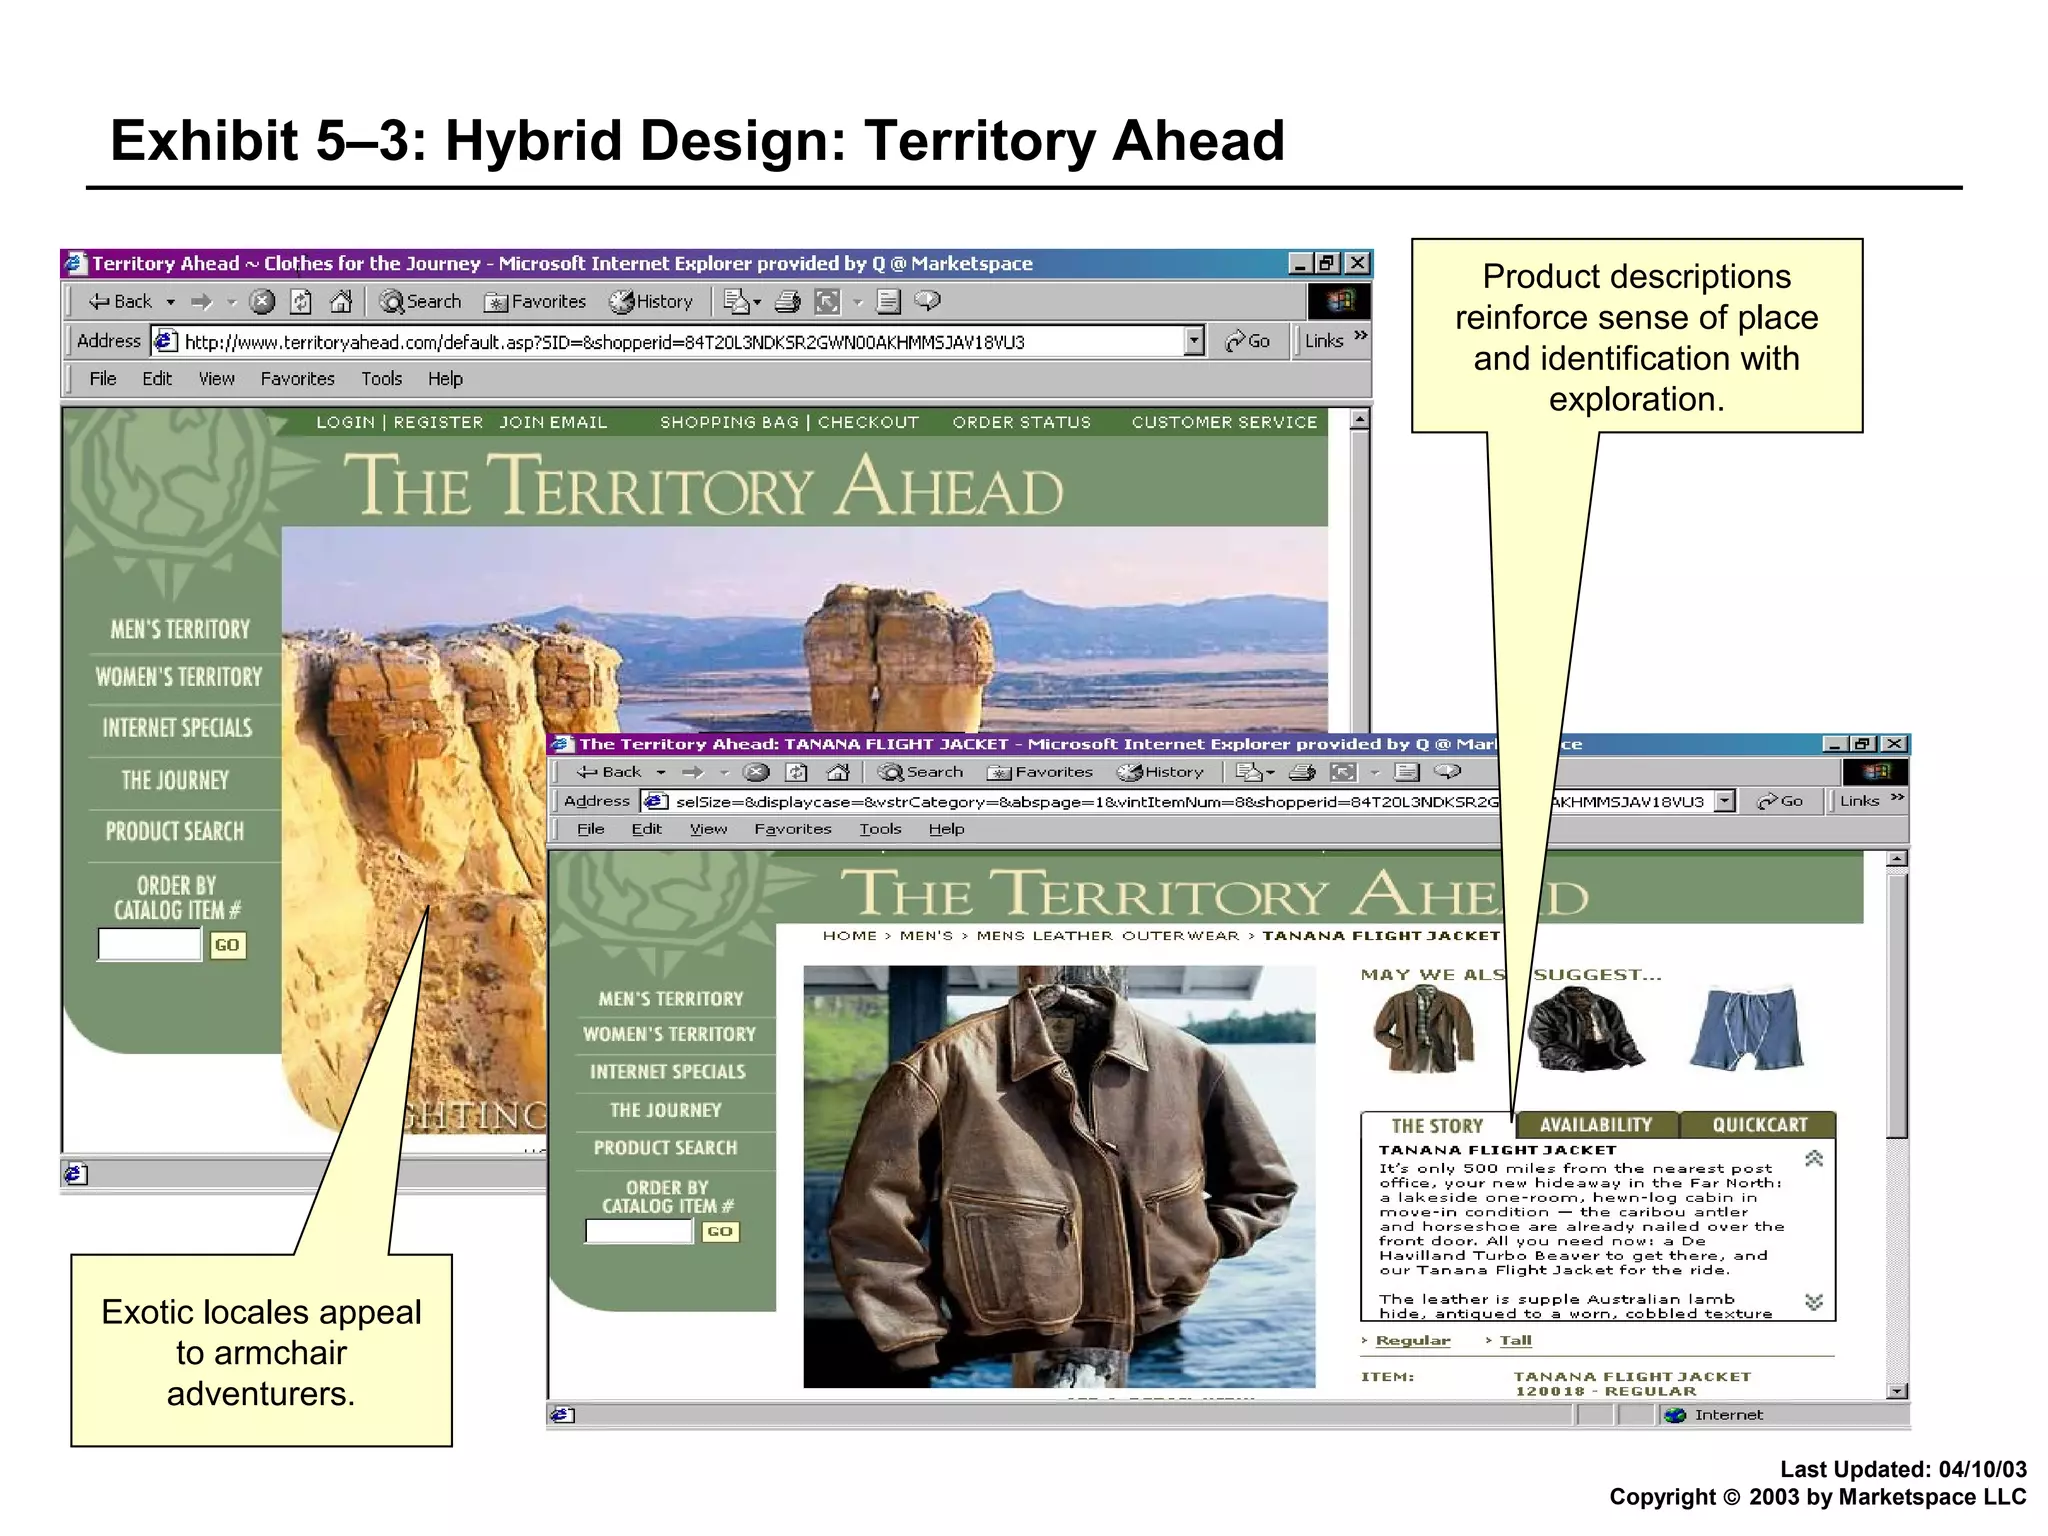Open the Help menu in rear window
The image size is (2048, 1536).
coord(445,379)
